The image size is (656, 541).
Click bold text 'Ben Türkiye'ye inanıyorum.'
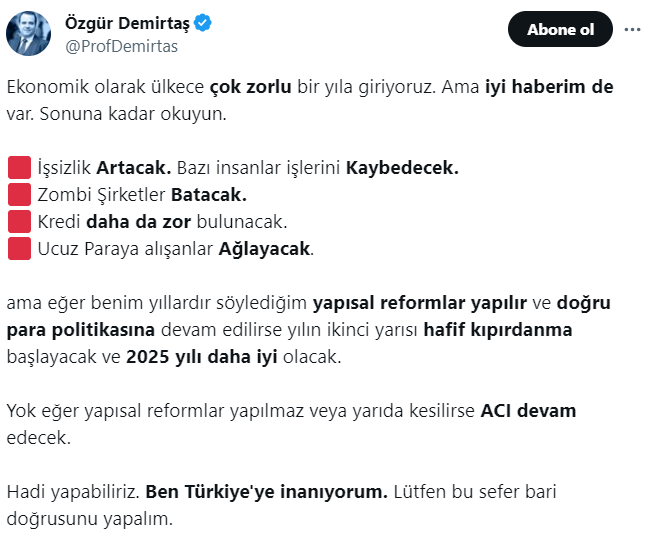coord(266,492)
